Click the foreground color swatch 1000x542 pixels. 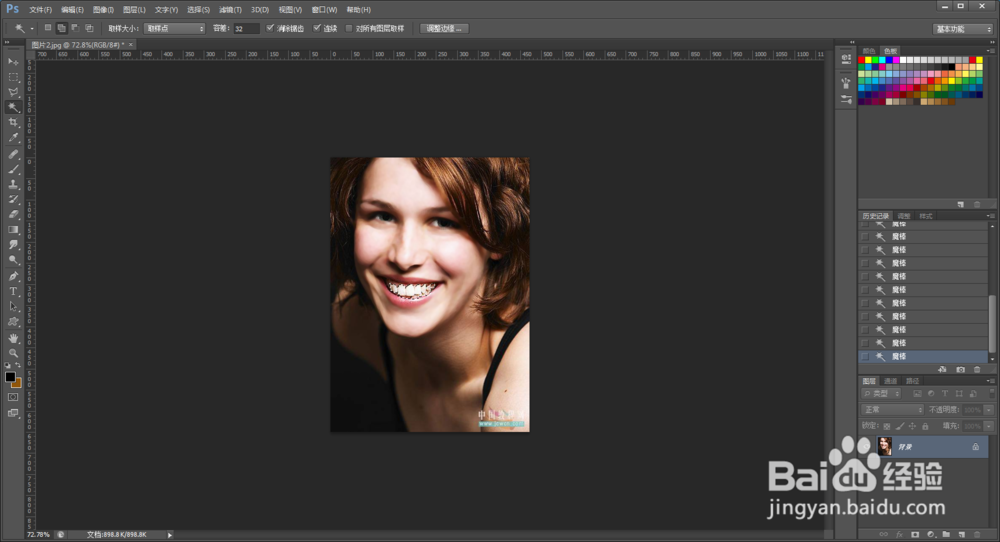pyautogui.click(x=10, y=377)
